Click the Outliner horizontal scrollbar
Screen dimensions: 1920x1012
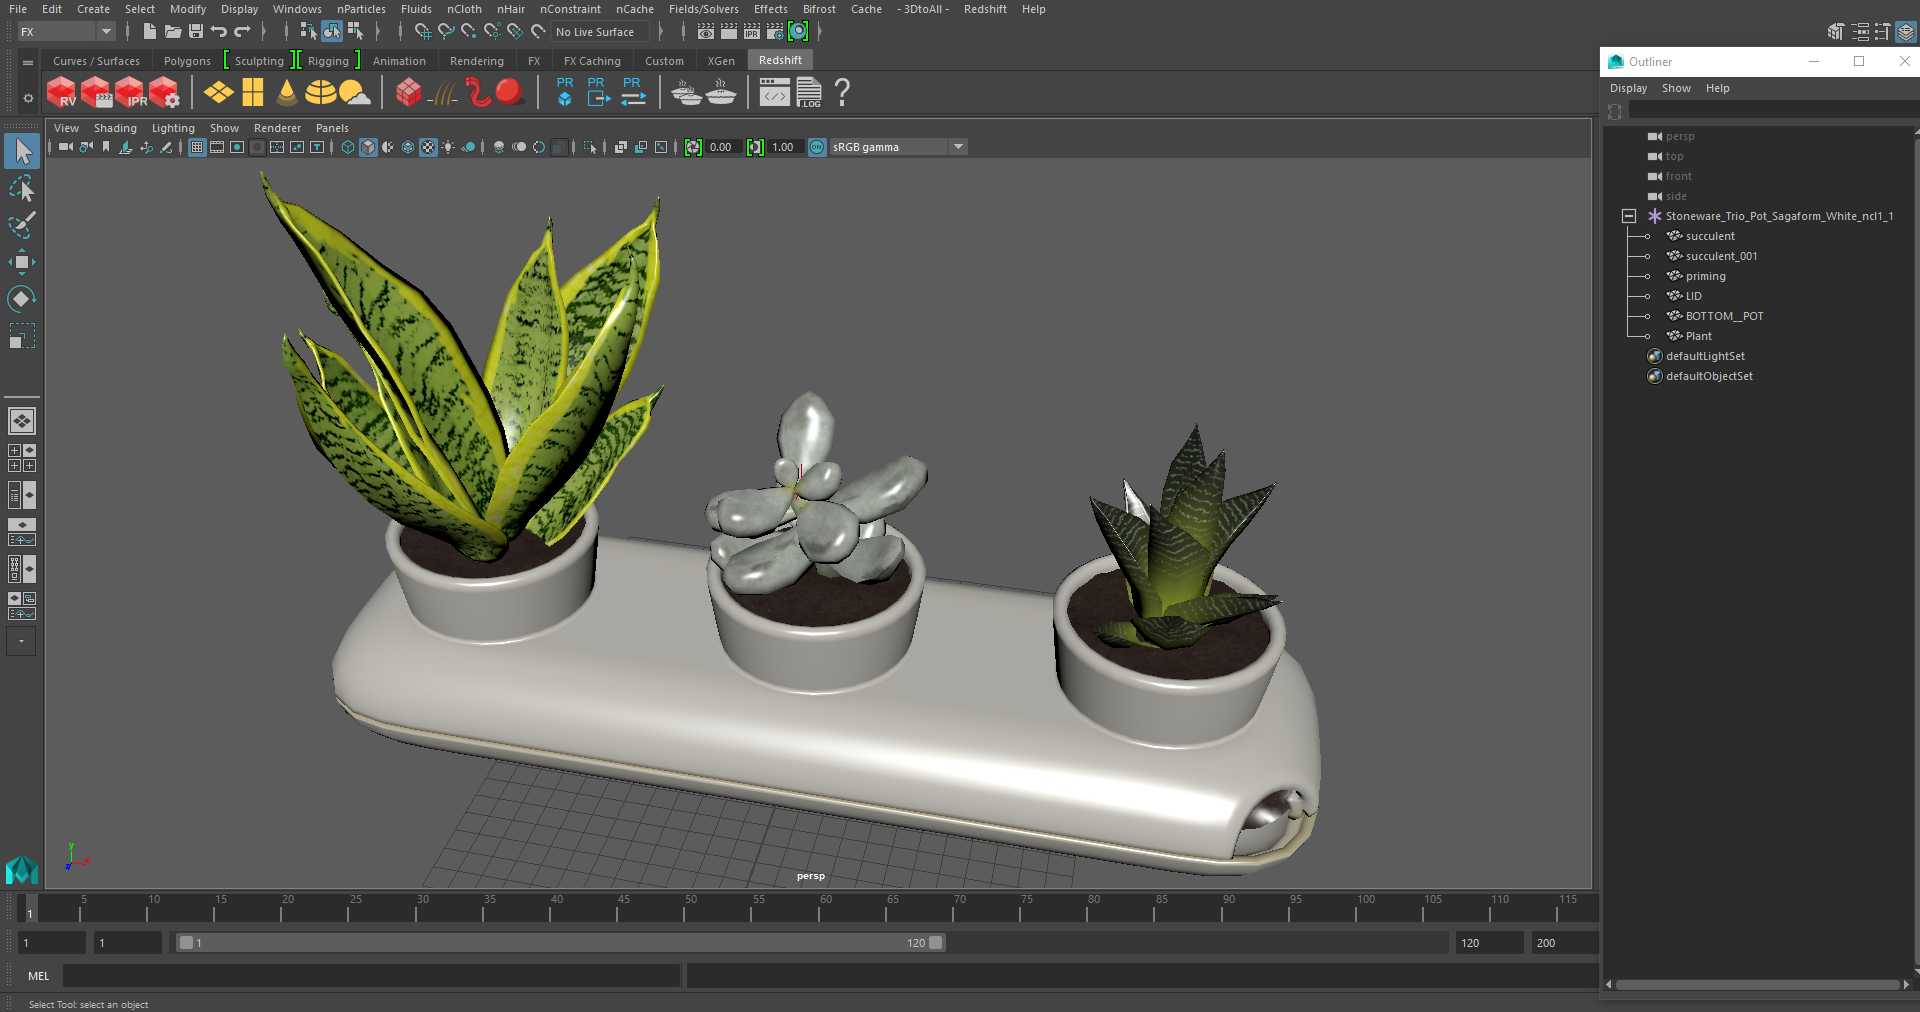pyautogui.click(x=1757, y=985)
